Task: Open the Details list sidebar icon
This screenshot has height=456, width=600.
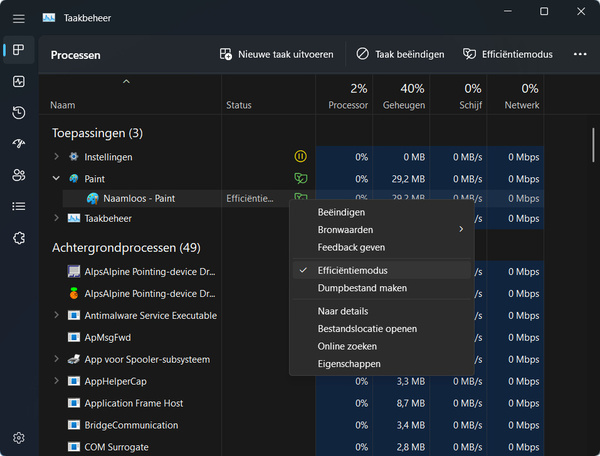Action: [x=18, y=206]
